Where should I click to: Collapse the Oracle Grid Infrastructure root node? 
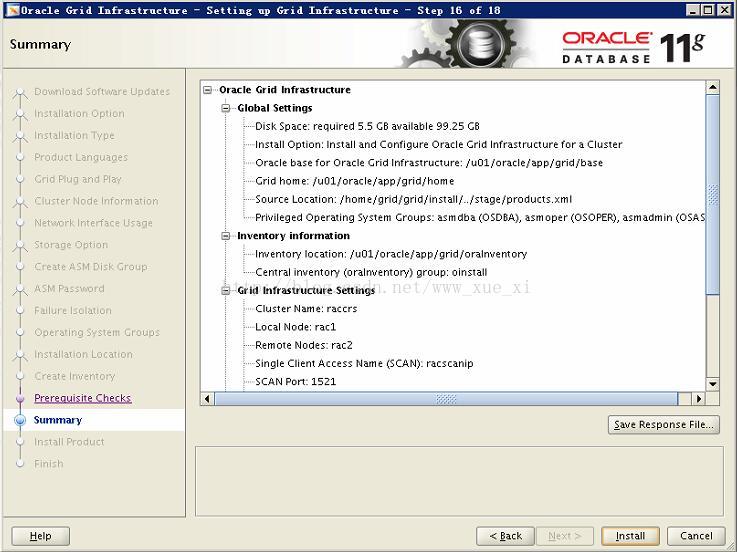pos(207,90)
